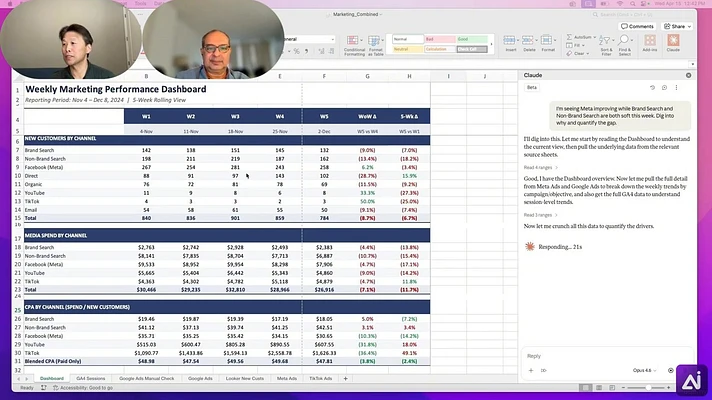This screenshot has height=400, width=712.
Task: Open Conditional Formatting in the ribbon
Action: point(354,45)
